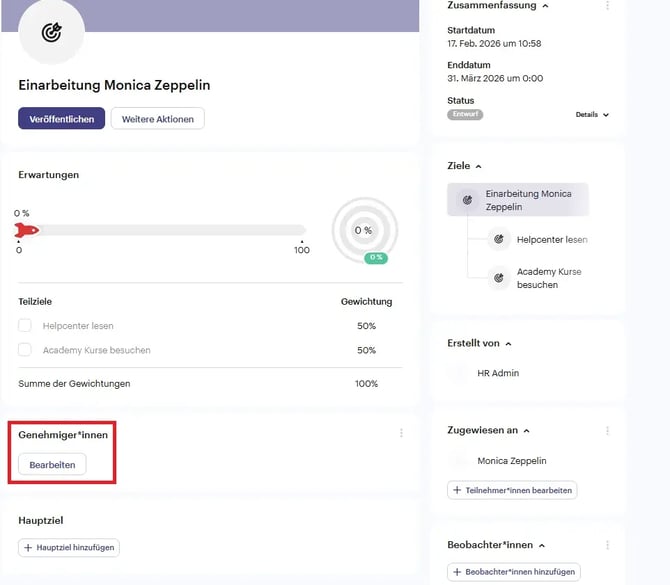The image size is (670, 585).
Task: Edit participants via Teilnehmer*innen bearbeiten
Action: (x=512, y=490)
